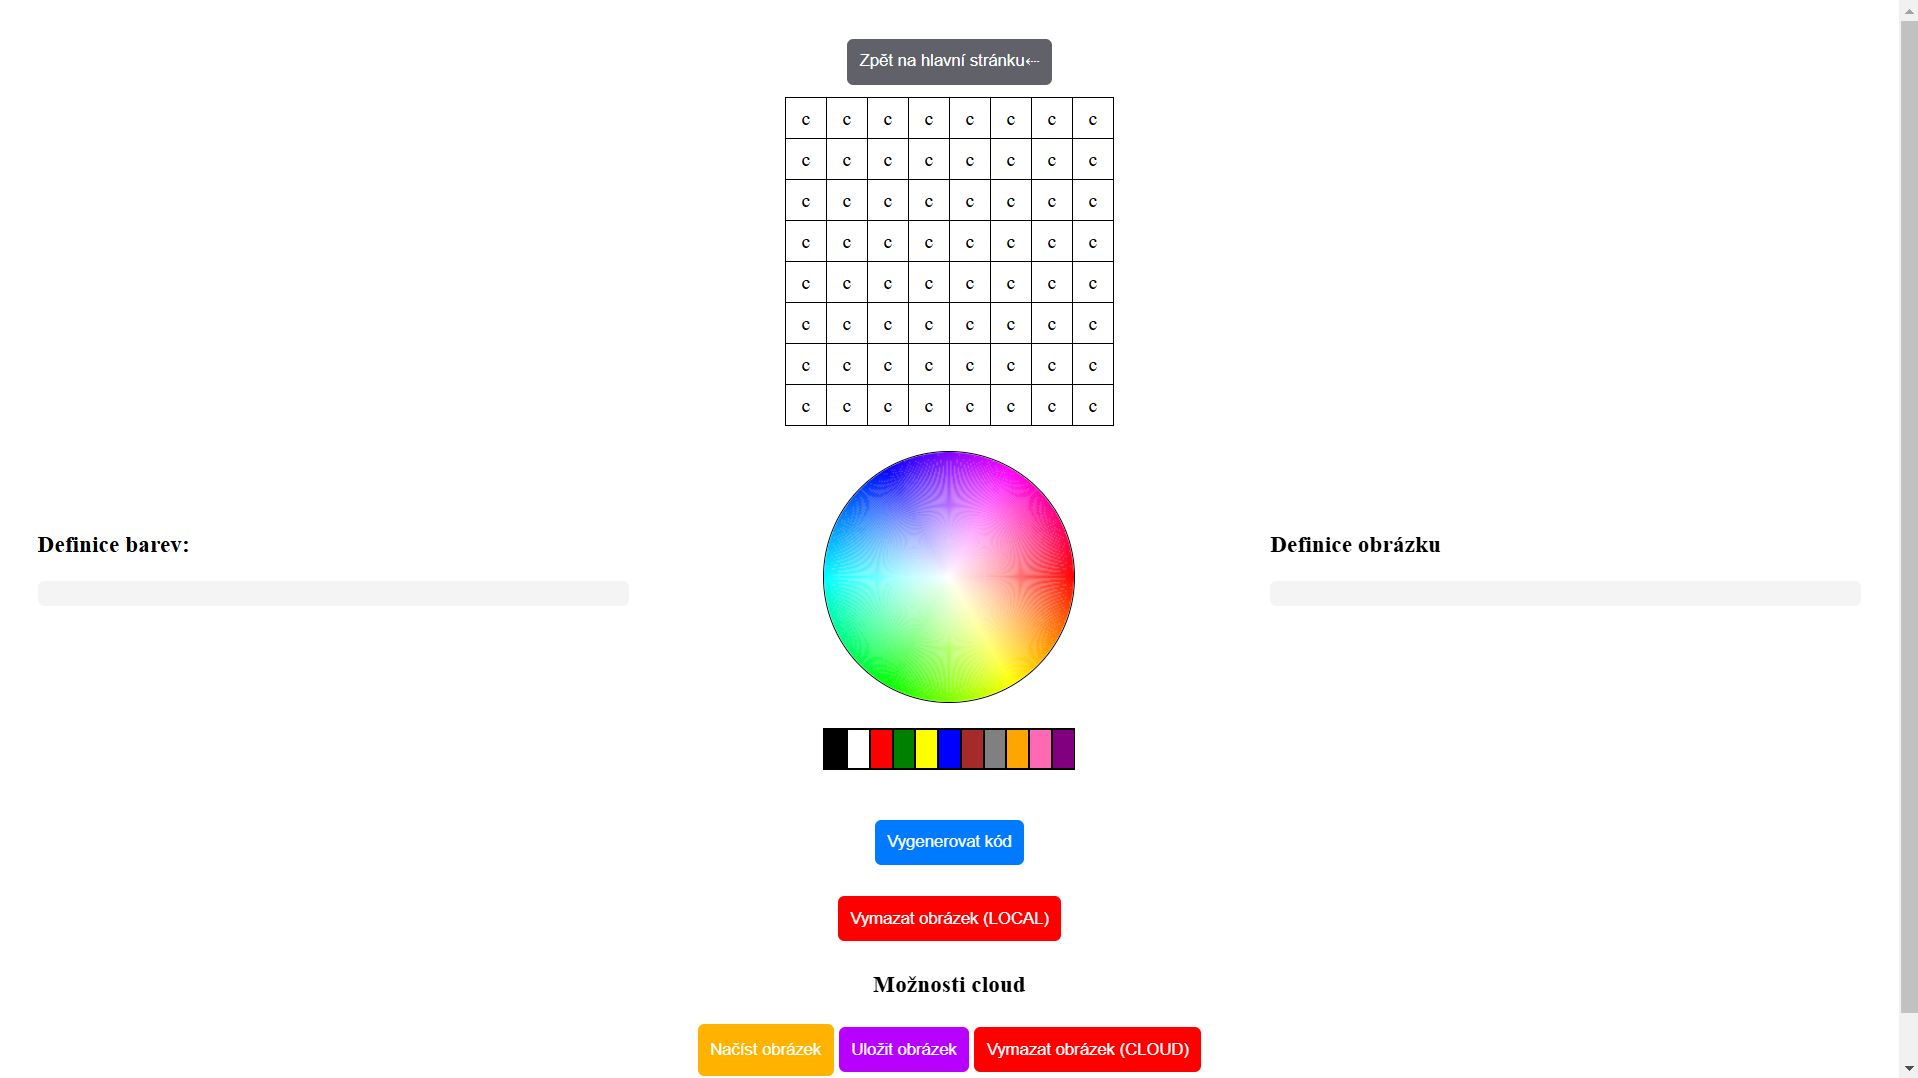Choose the white palette swatch
Image resolution: width=1918 pixels, height=1078 pixels.
click(858, 749)
